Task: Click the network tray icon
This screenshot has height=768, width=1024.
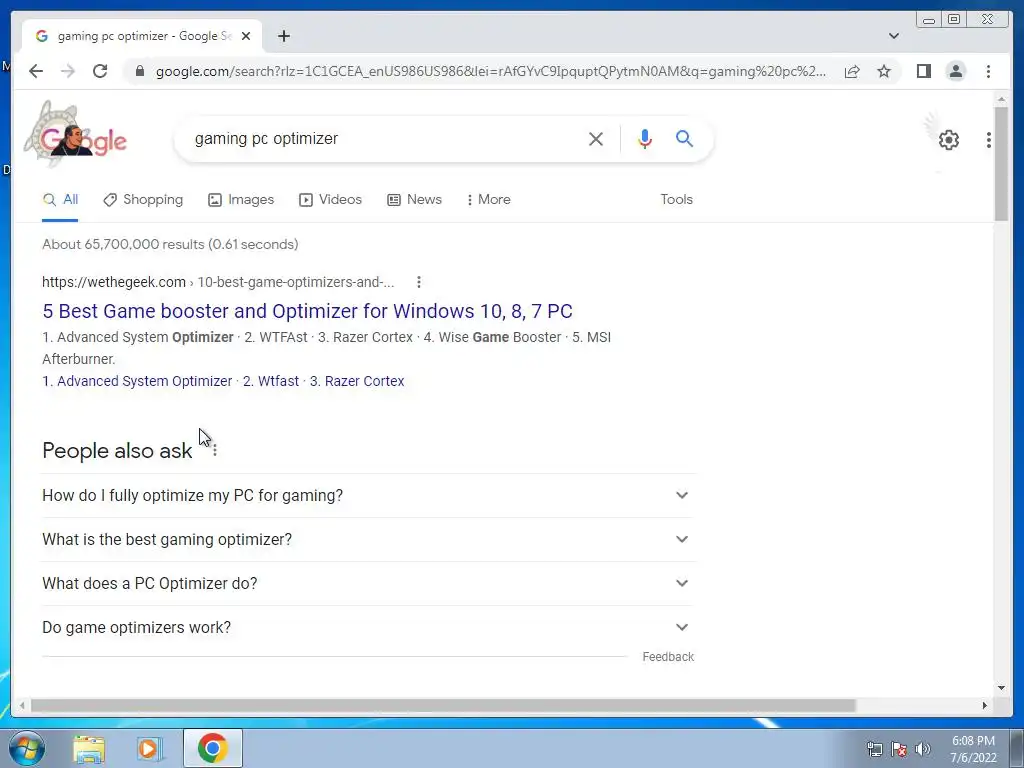Action: (874, 749)
